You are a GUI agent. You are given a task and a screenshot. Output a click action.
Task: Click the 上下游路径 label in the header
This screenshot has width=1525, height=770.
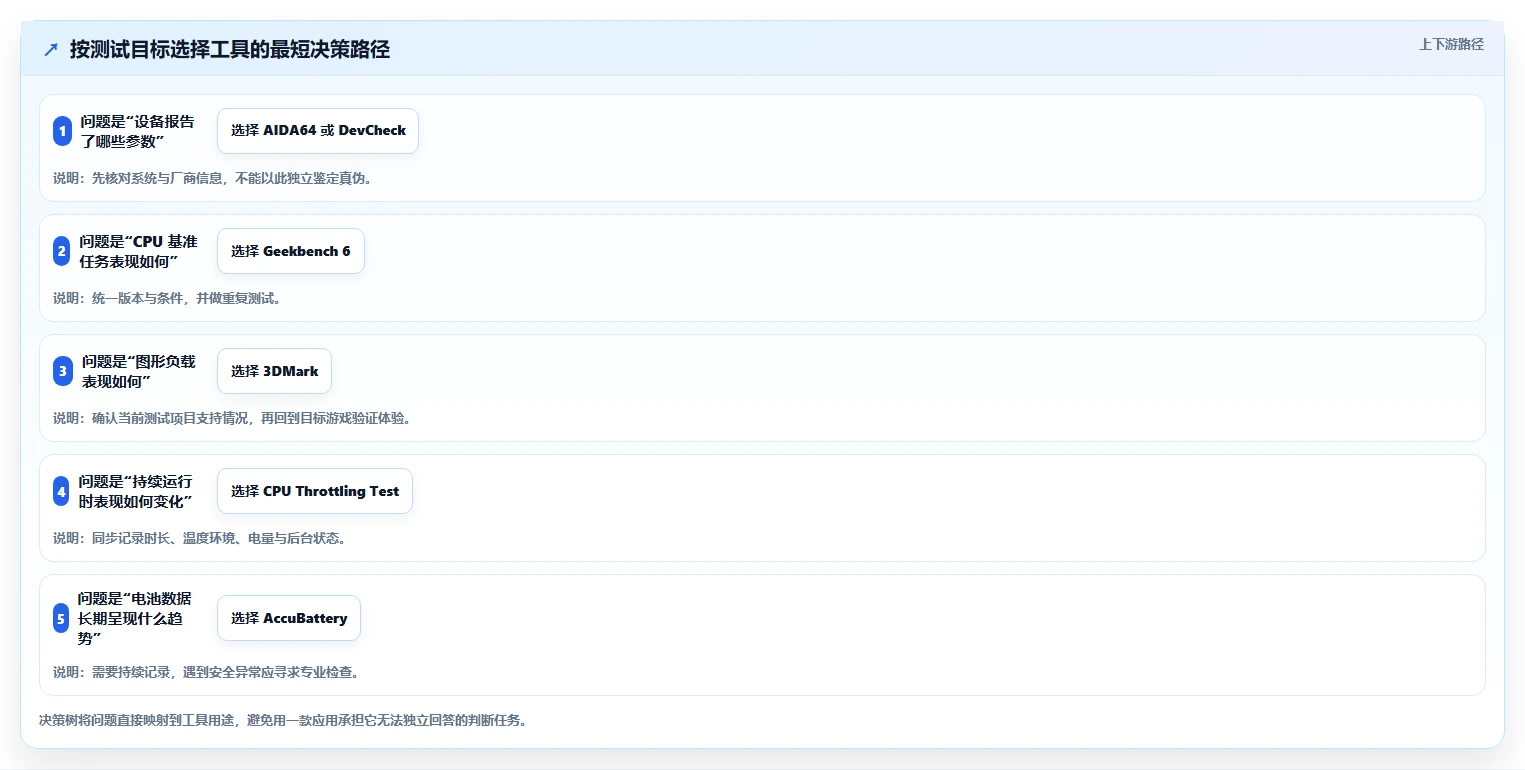(1451, 44)
